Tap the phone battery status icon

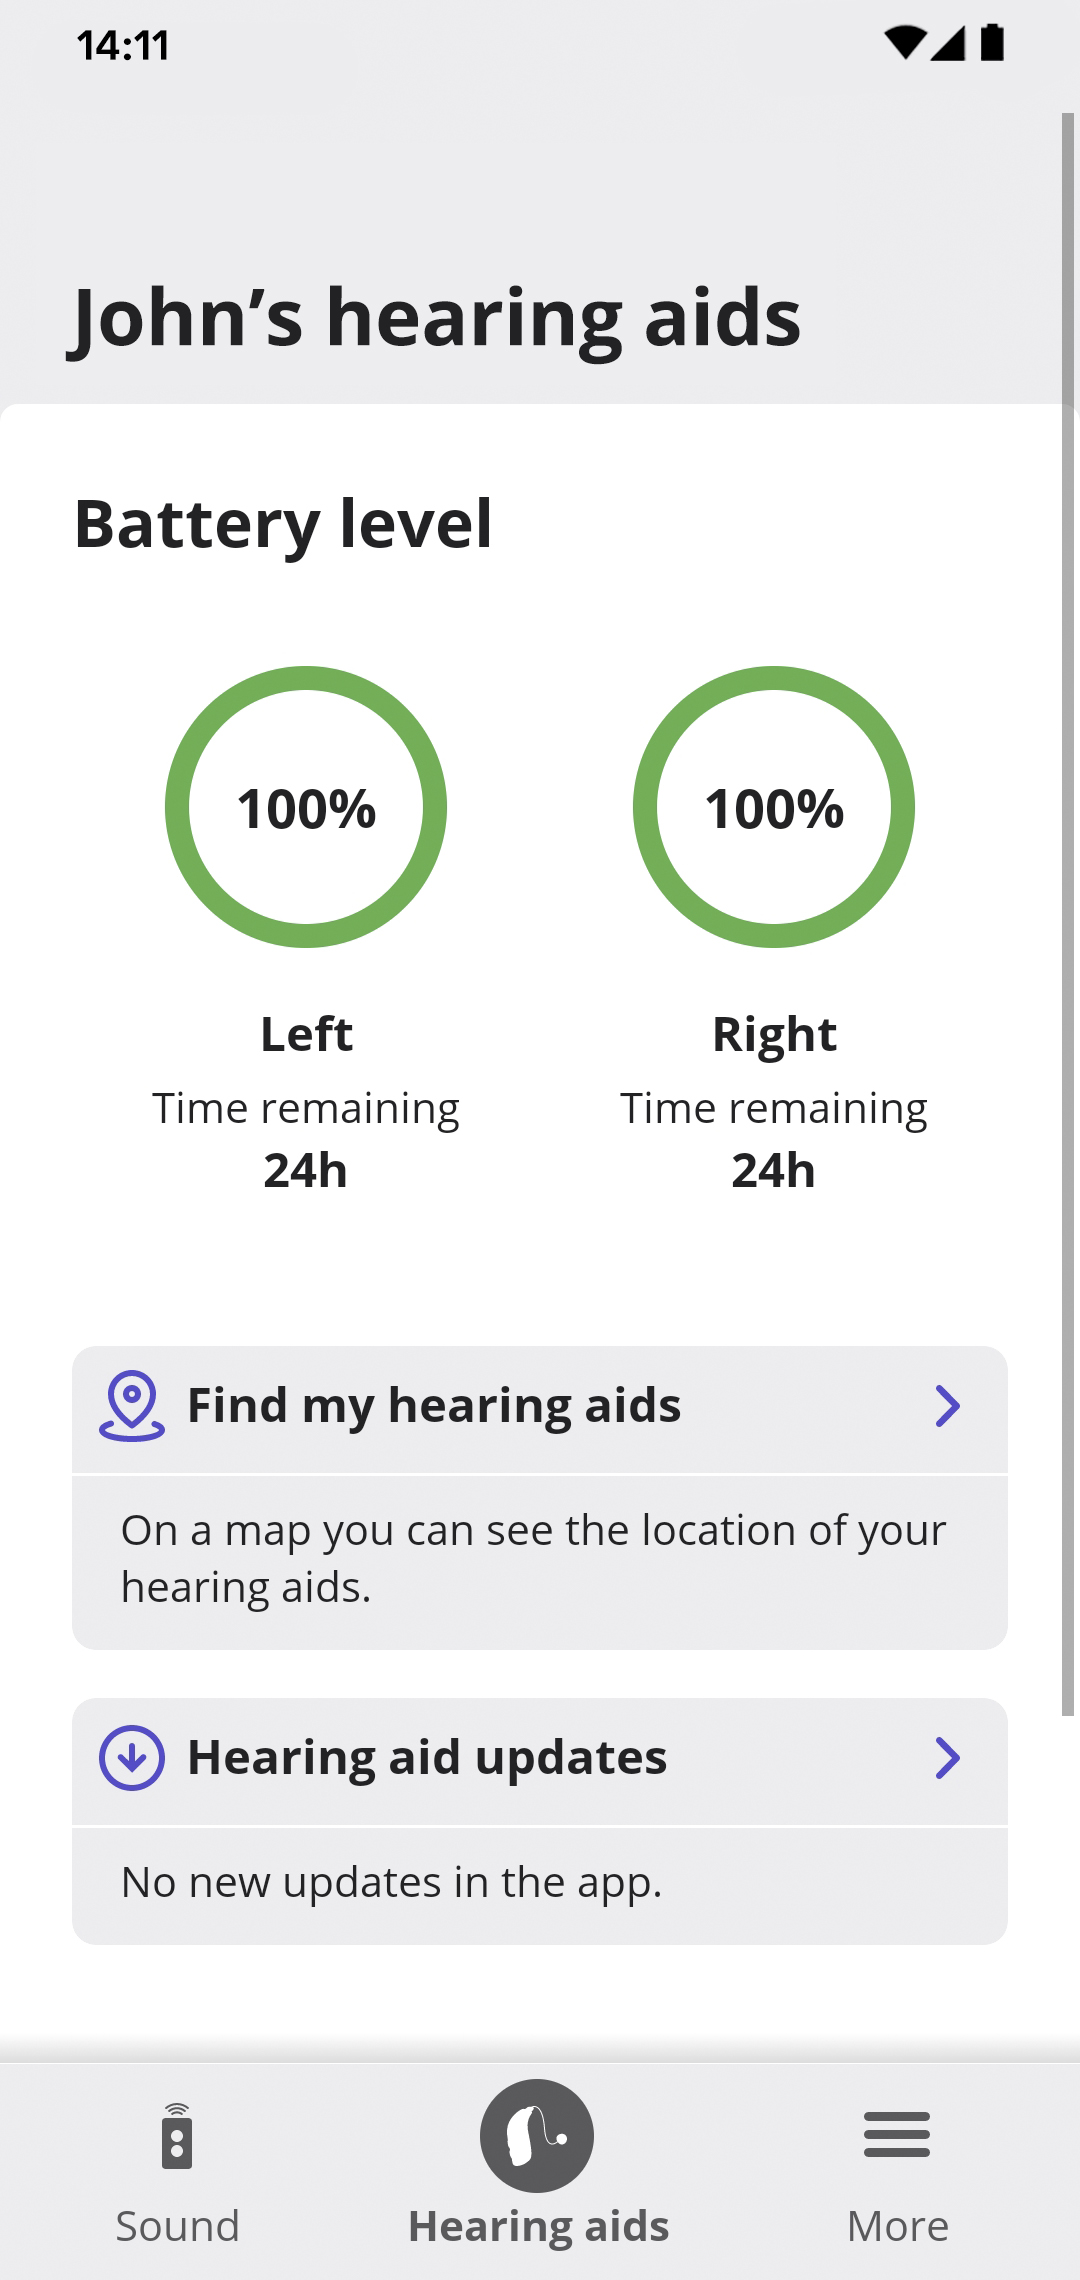pyautogui.click(x=992, y=43)
